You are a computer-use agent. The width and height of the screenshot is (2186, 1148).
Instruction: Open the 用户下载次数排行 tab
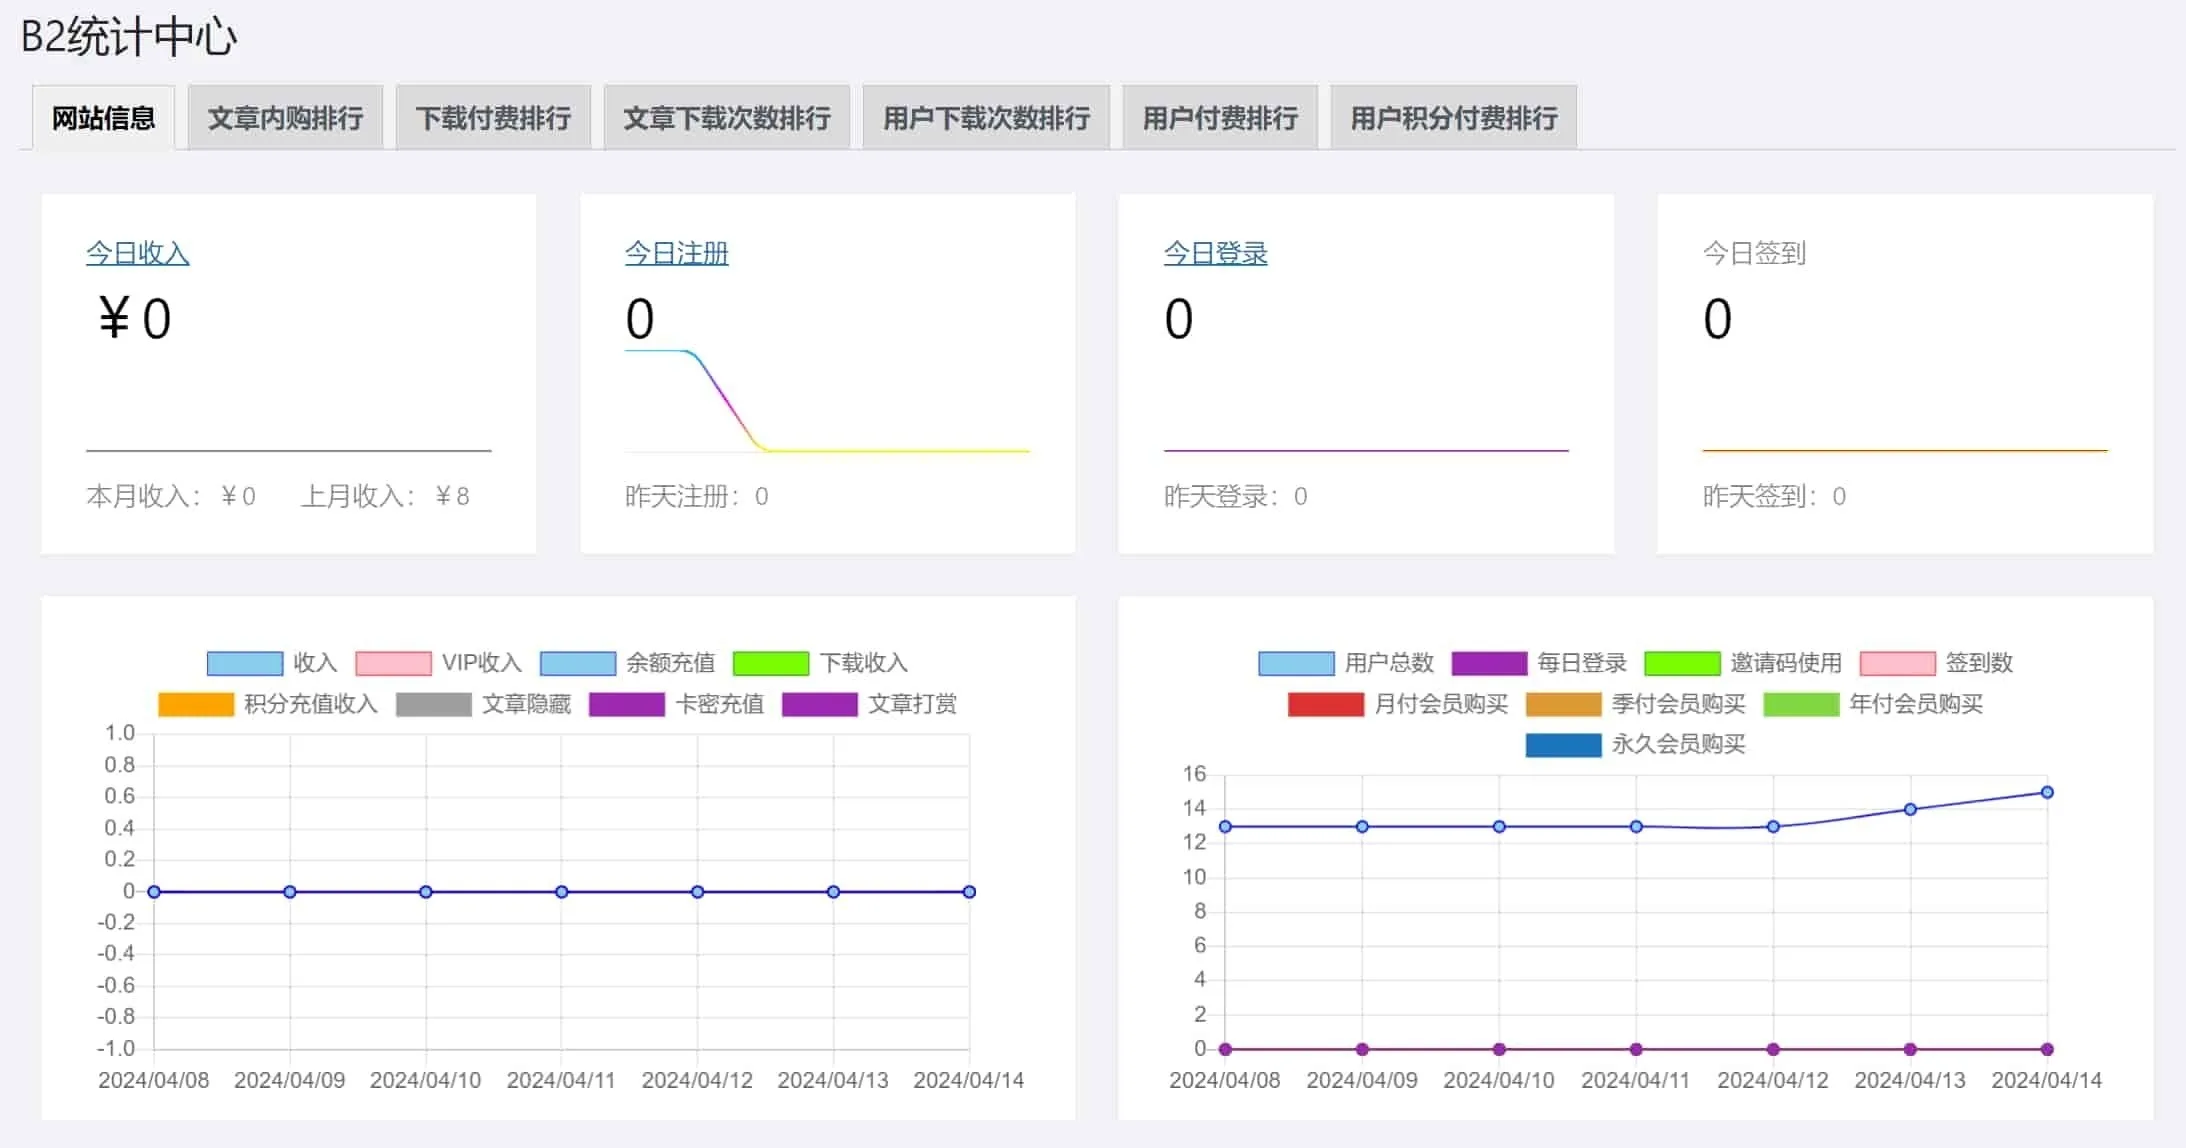coord(985,117)
